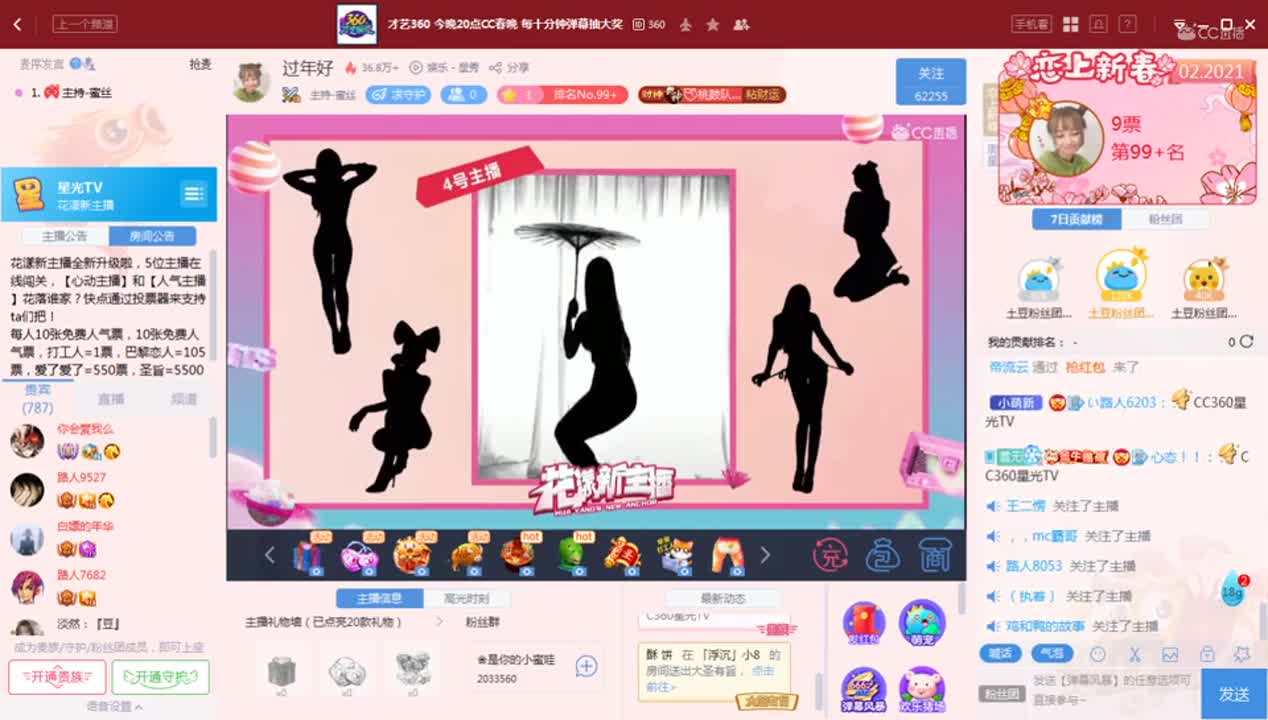The height and width of the screenshot is (720, 1268).
Task: Show more gifts with right arrow
Action: coord(765,555)
